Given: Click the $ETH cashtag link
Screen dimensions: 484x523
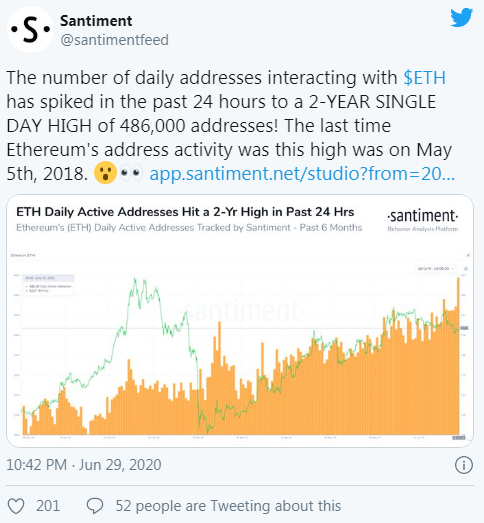Looking at the screenshot, I should 424,78.
